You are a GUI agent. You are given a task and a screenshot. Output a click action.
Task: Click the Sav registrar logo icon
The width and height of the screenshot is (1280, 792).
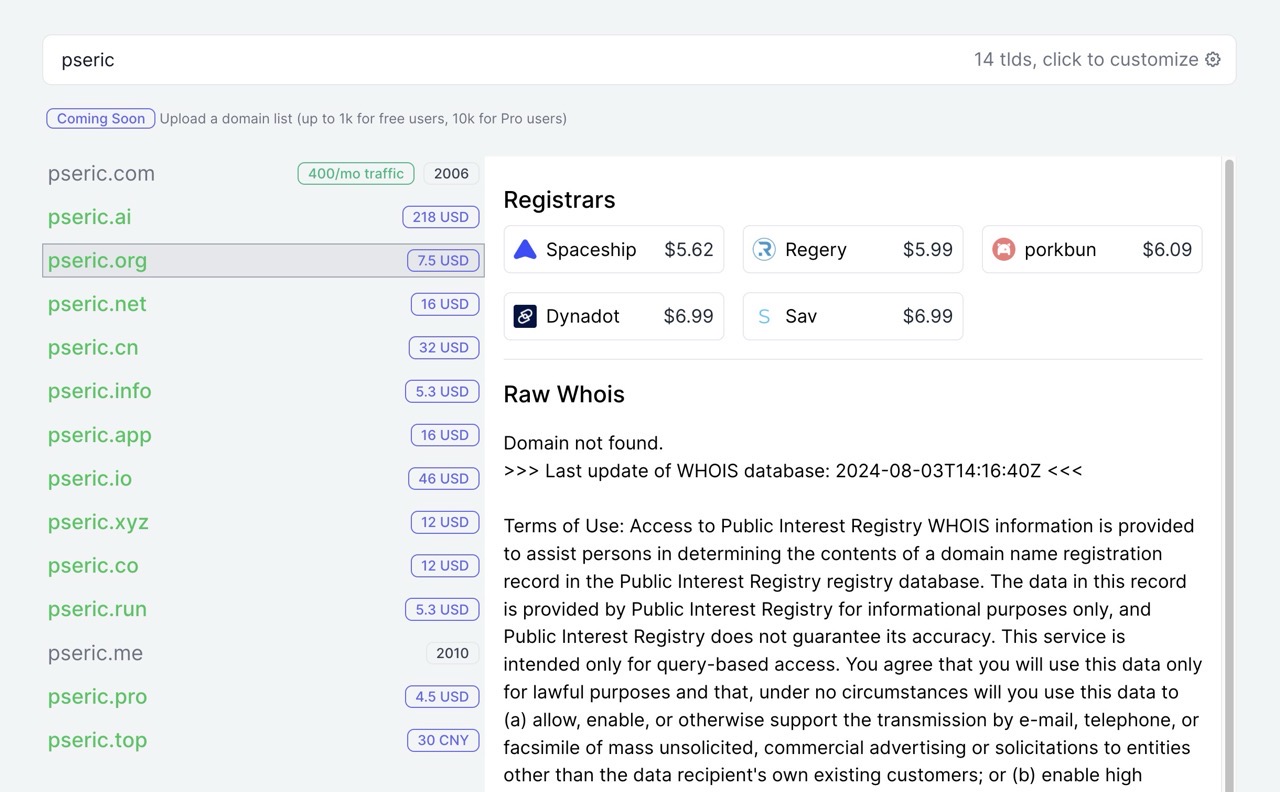tap(764, 316)
